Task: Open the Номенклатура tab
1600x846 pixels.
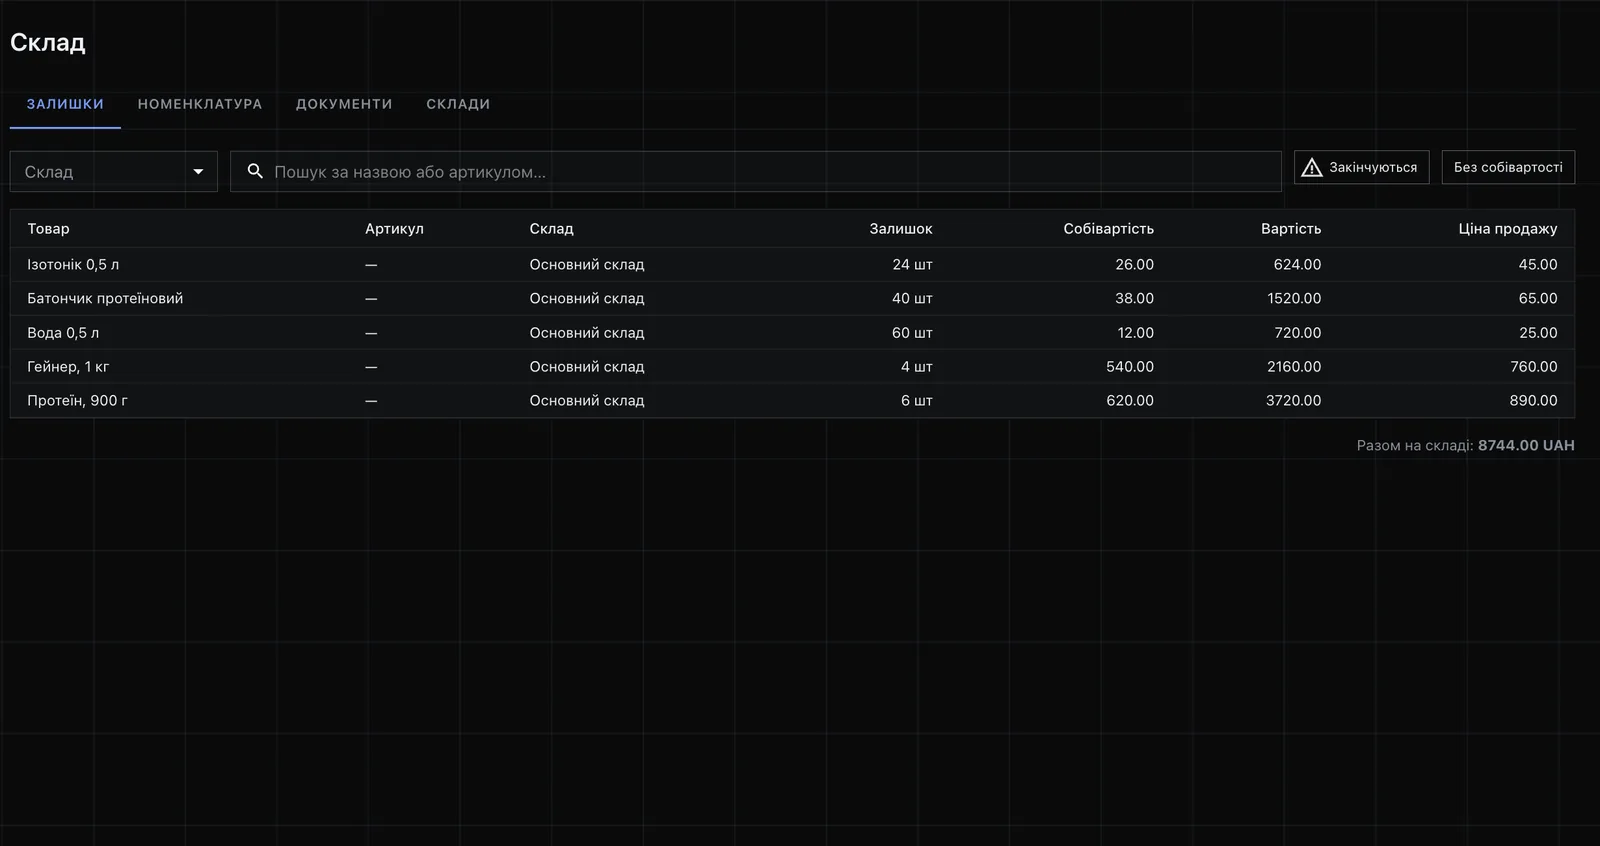Action: pos(200,104)
